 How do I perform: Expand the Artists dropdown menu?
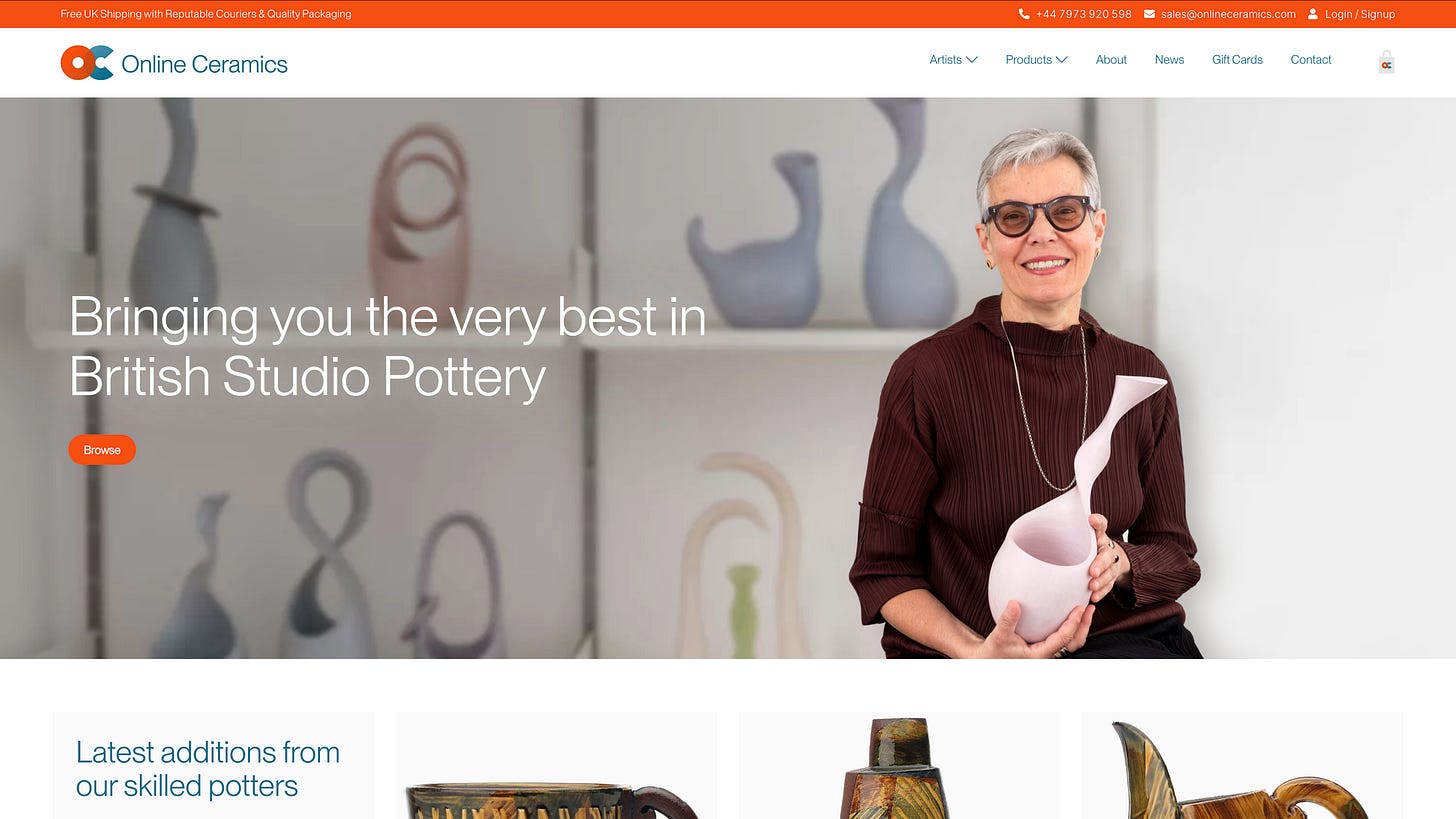[953, 60]
